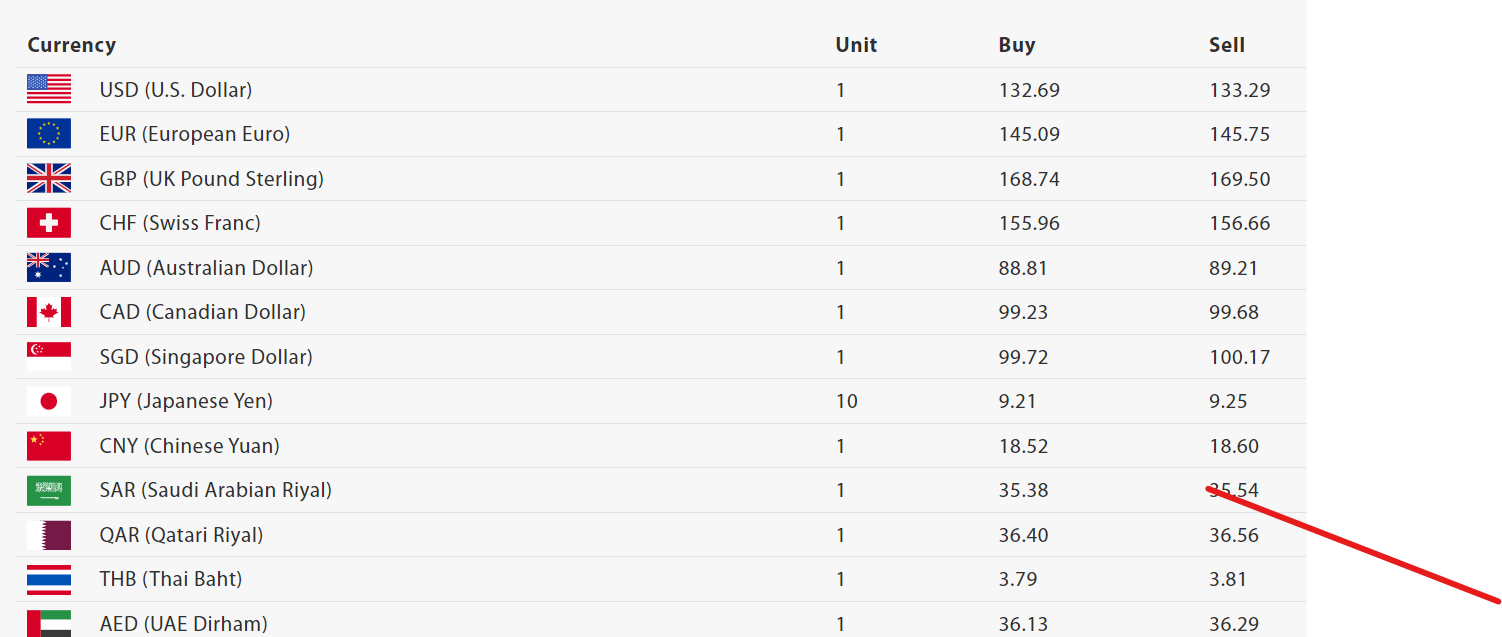The image size is (1502, 637).
Task: Click the Sell column header
Action: (1227, 45)
